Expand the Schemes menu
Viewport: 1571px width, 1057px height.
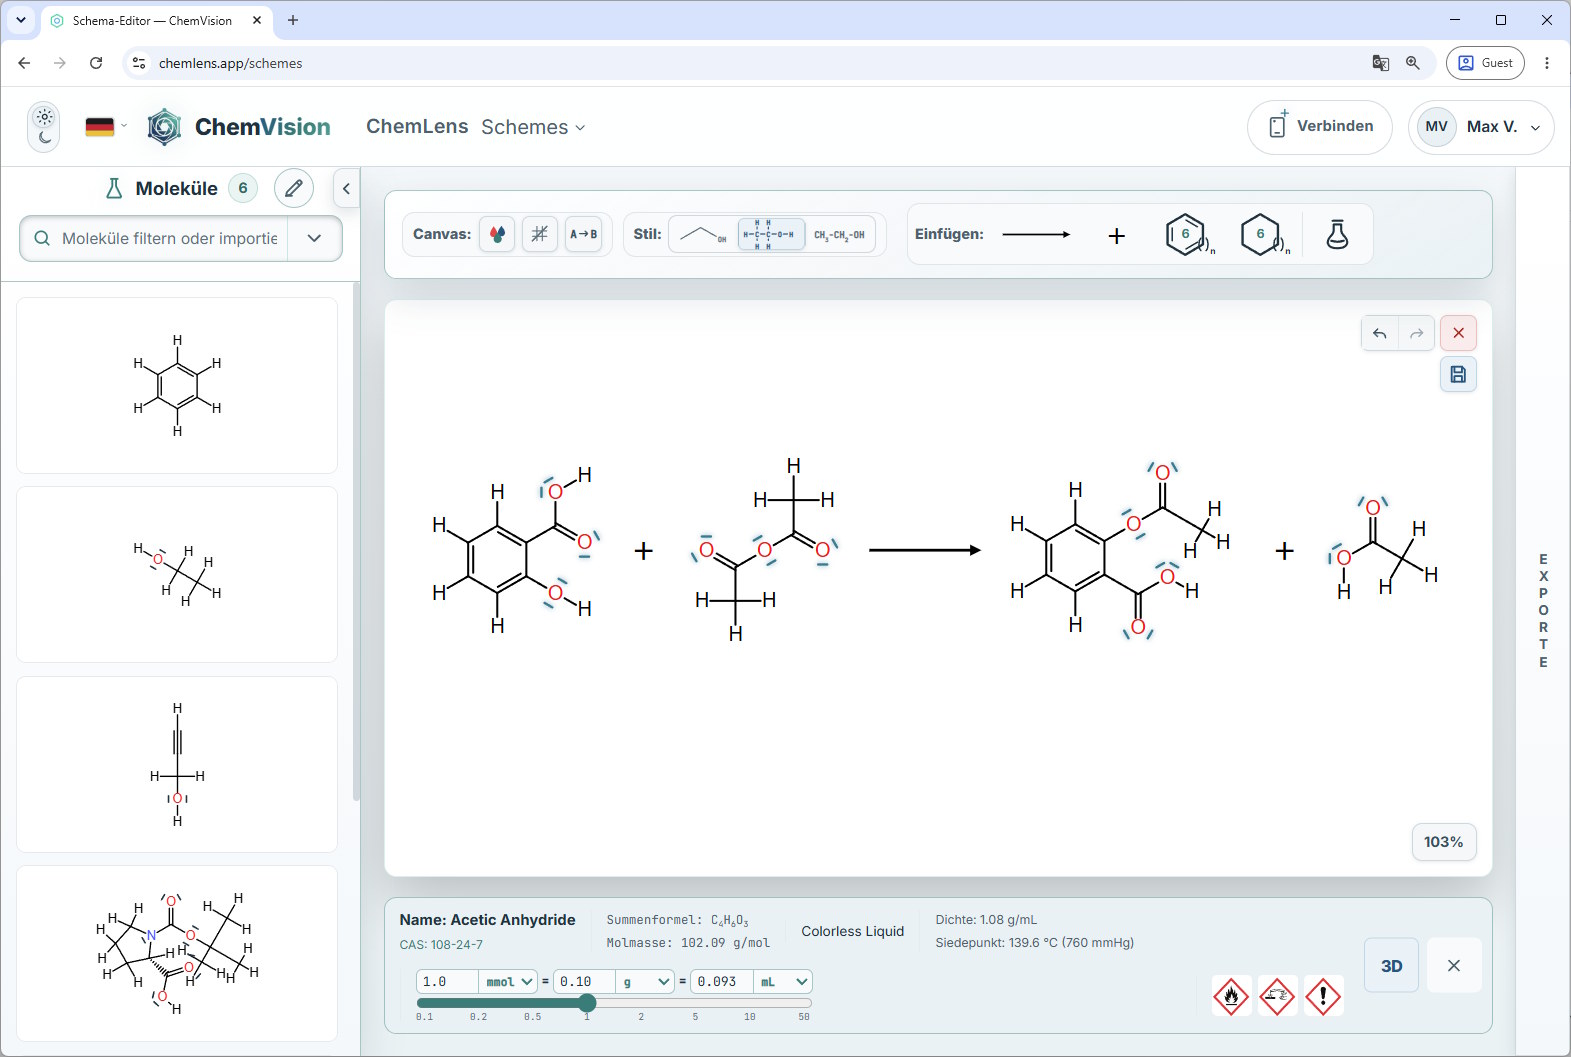(x=533, y=127)
